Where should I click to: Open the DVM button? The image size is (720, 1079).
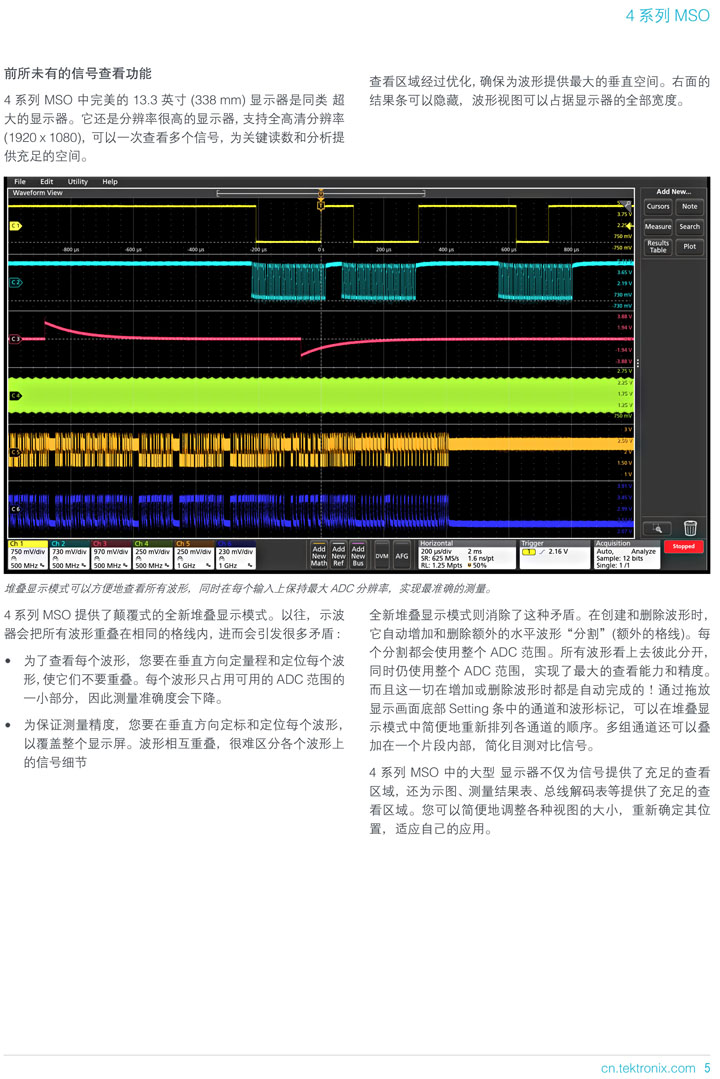381,555
